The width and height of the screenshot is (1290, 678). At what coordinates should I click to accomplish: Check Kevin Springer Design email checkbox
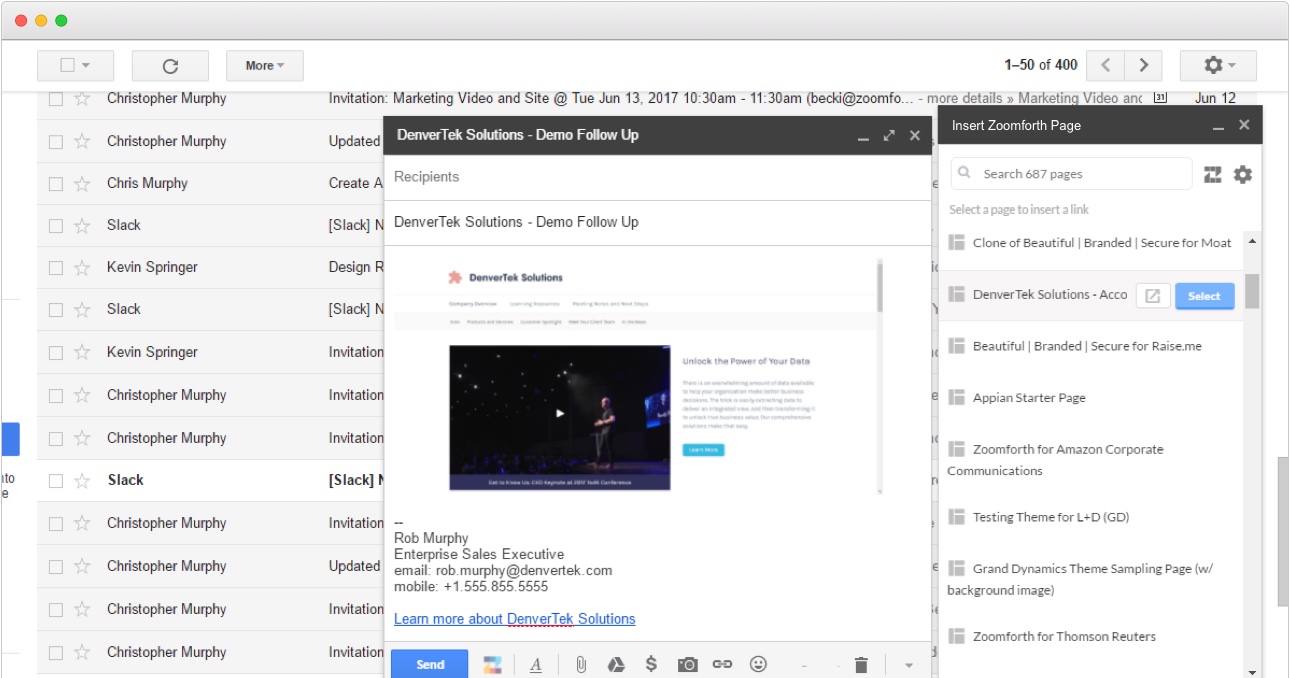[x=56, y=268]
